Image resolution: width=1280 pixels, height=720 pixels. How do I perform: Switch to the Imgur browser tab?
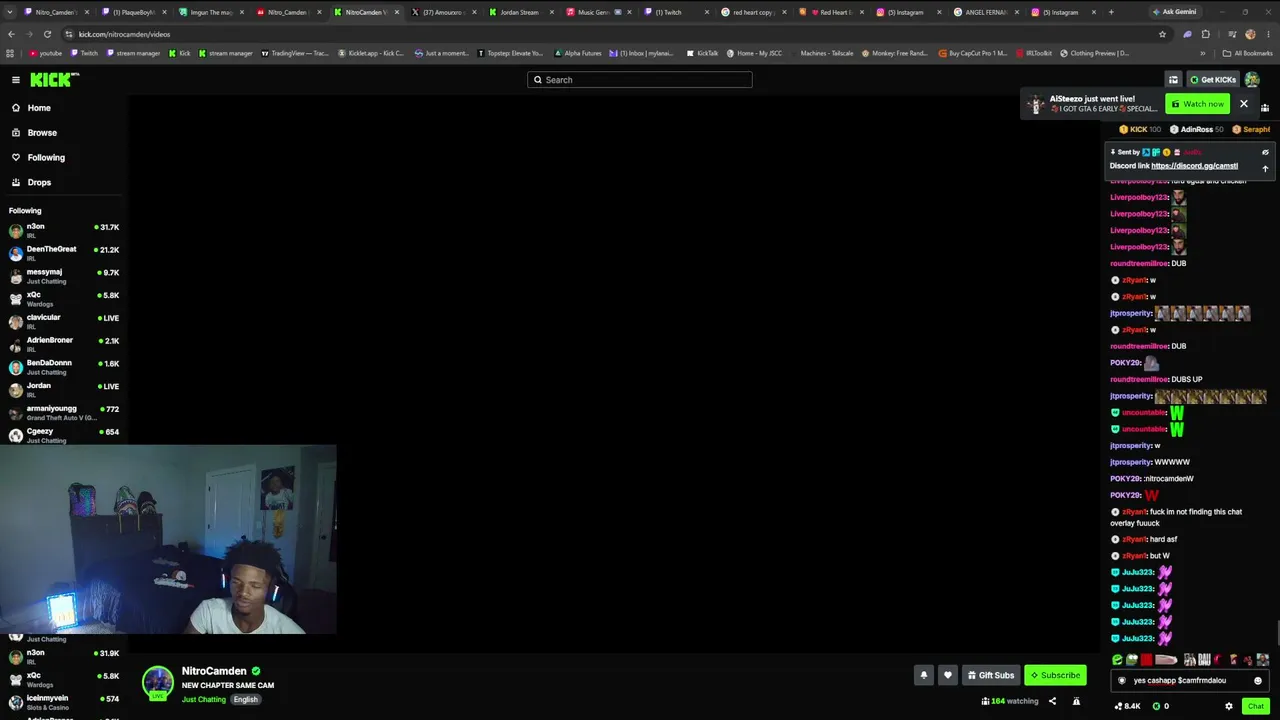tap(211, 12)
